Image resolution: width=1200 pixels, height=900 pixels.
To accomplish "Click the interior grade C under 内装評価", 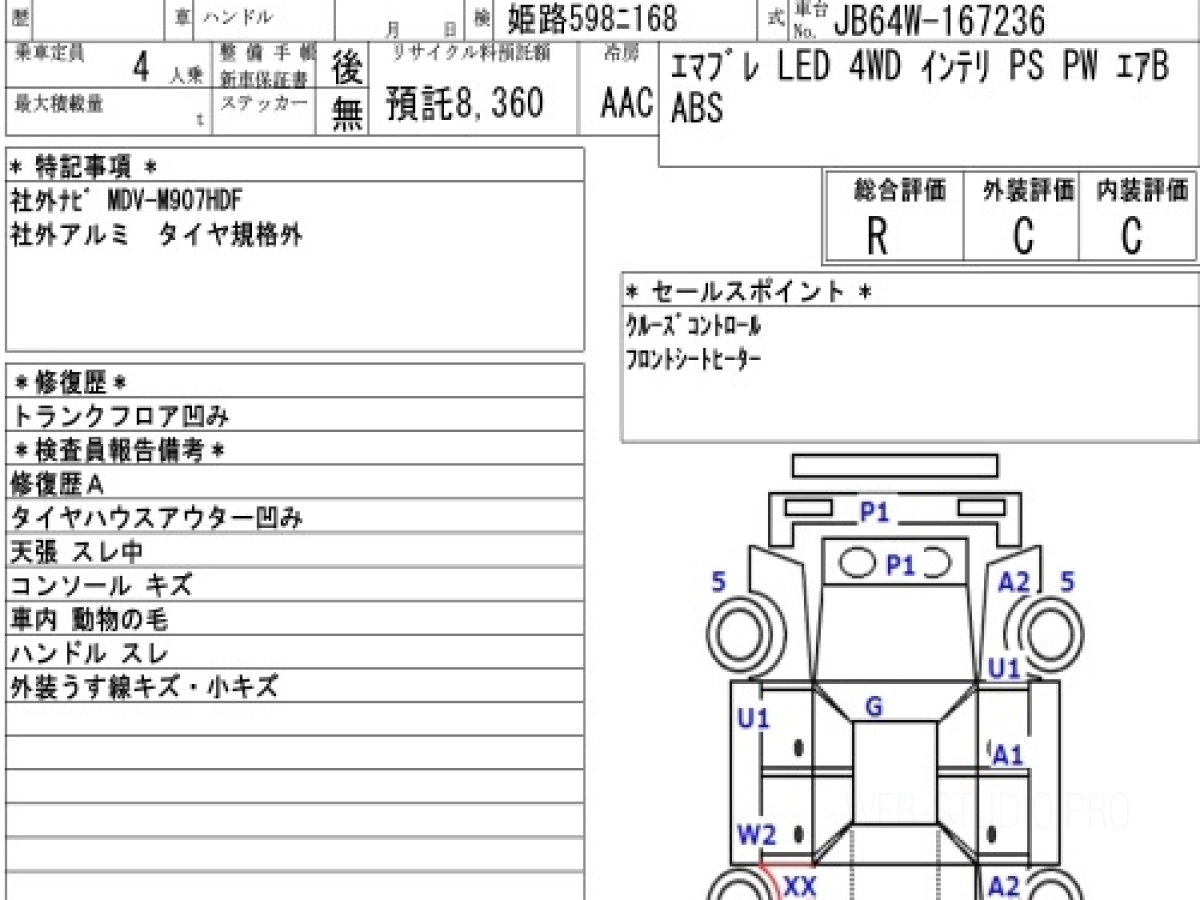I will (x=1131, y=237).
